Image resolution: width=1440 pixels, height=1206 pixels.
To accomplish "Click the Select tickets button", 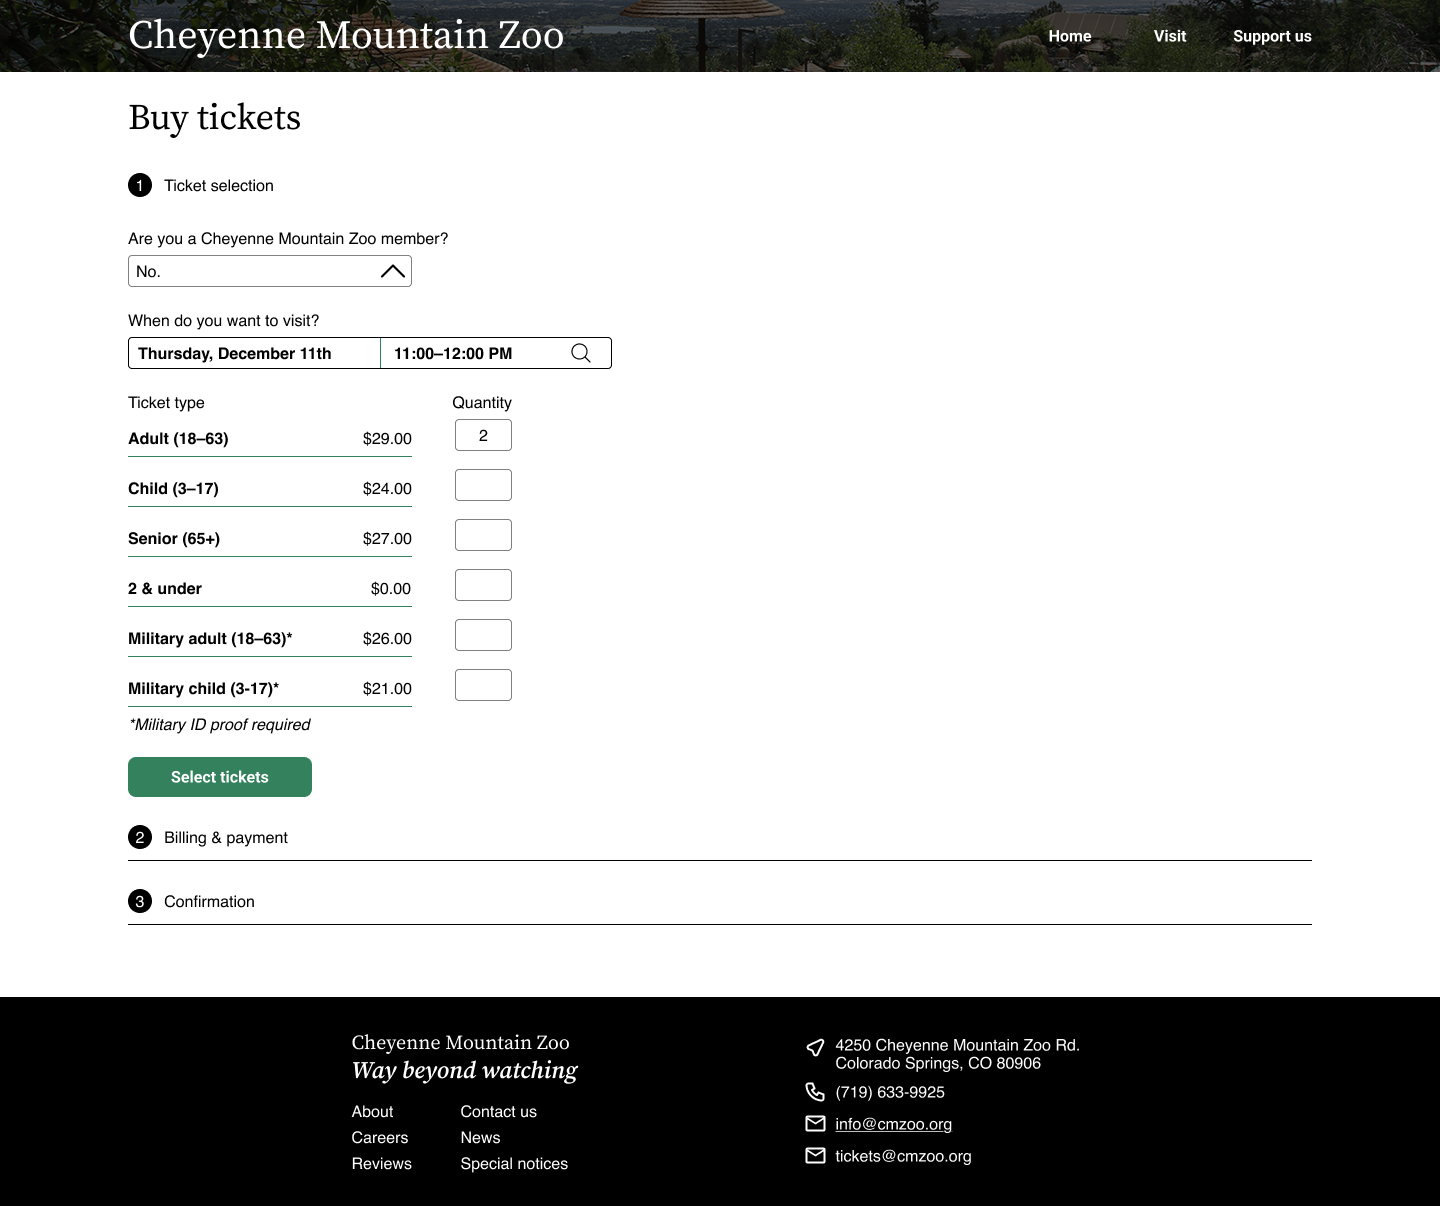I will (220, 777).
